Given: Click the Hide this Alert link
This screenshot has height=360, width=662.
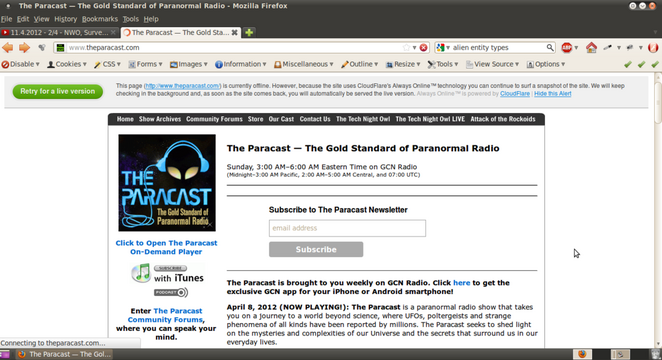Looking at the screenshot, I should point(553,94).
